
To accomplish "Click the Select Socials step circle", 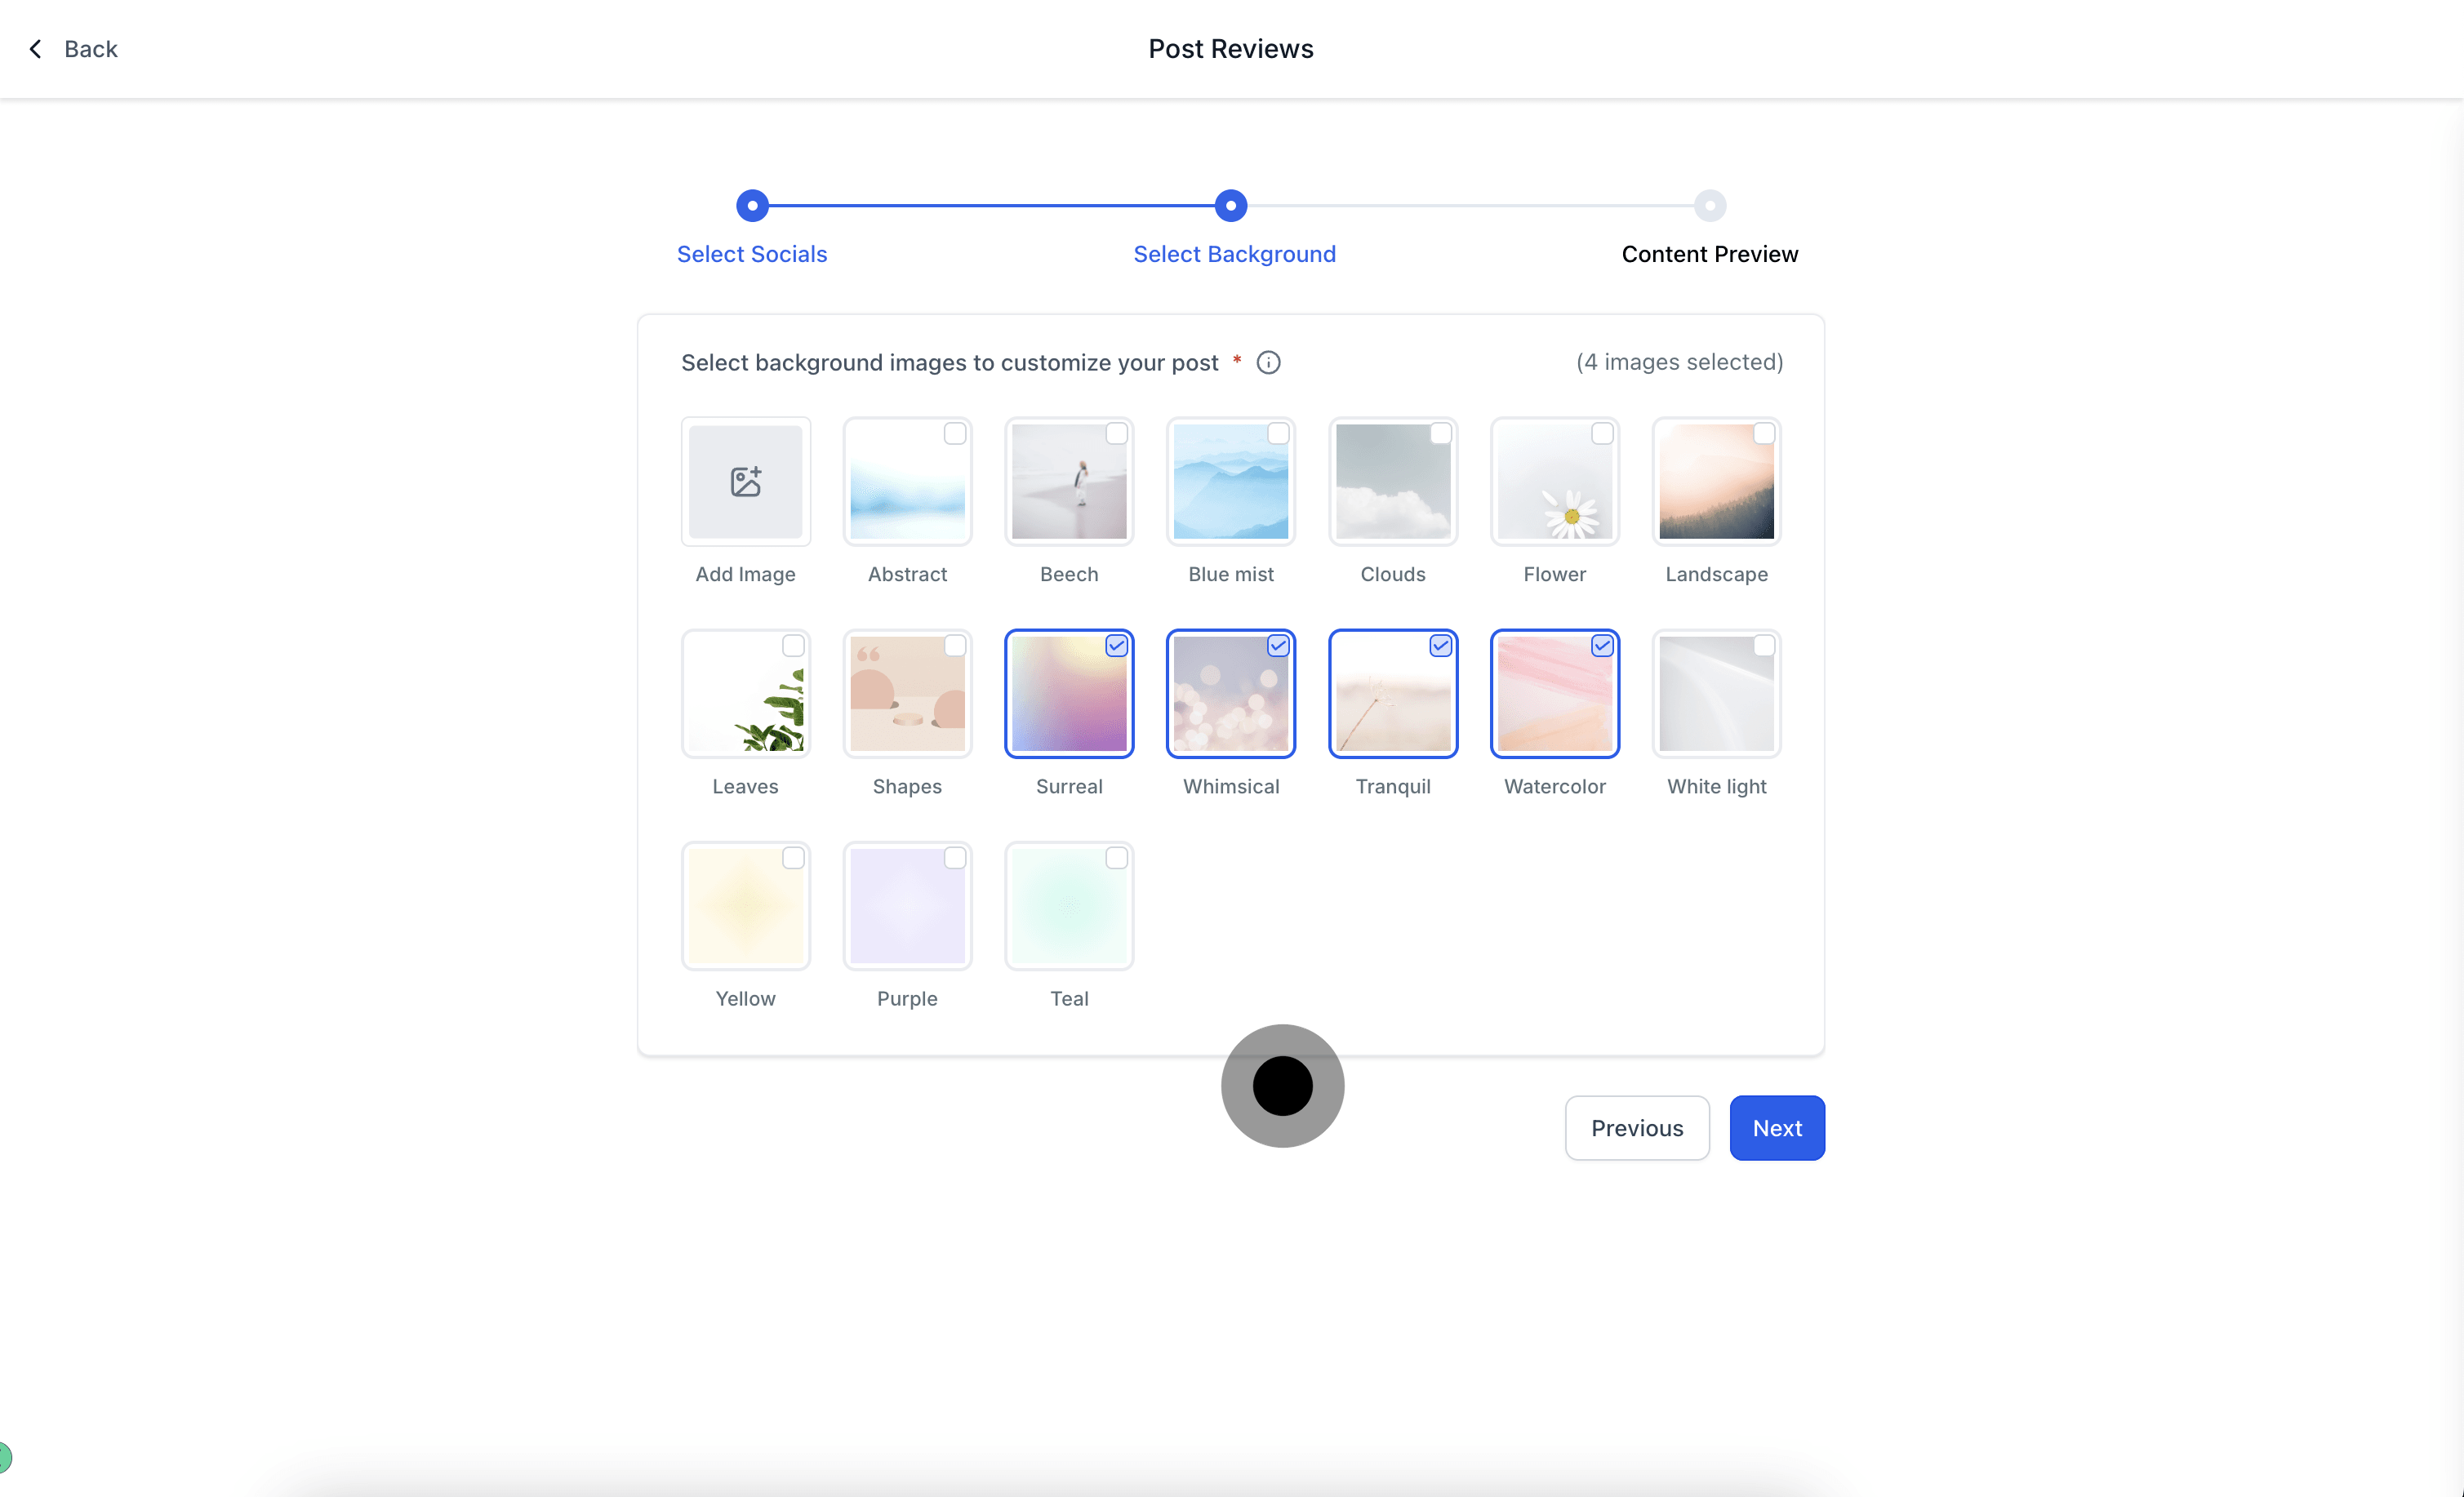I will click(752, 205).
